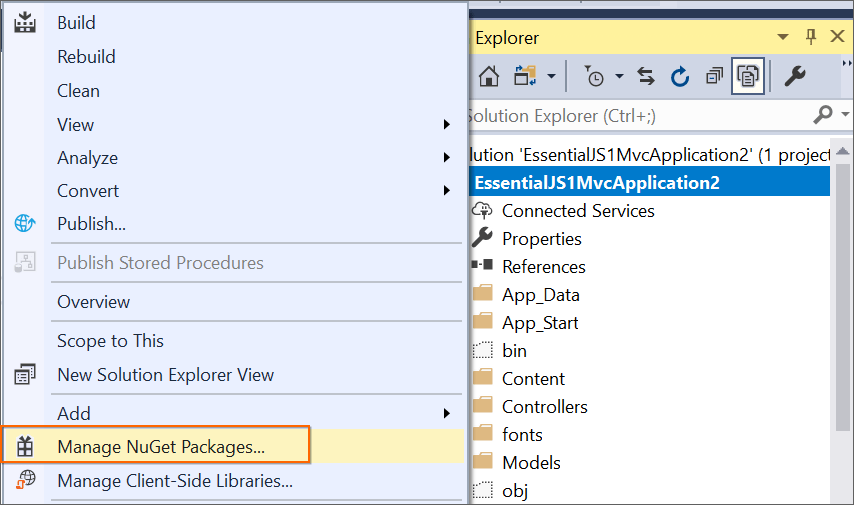This screenshot has width=854, height=505.
Task: Click the Collapse All icon
Action: (714, 76)
